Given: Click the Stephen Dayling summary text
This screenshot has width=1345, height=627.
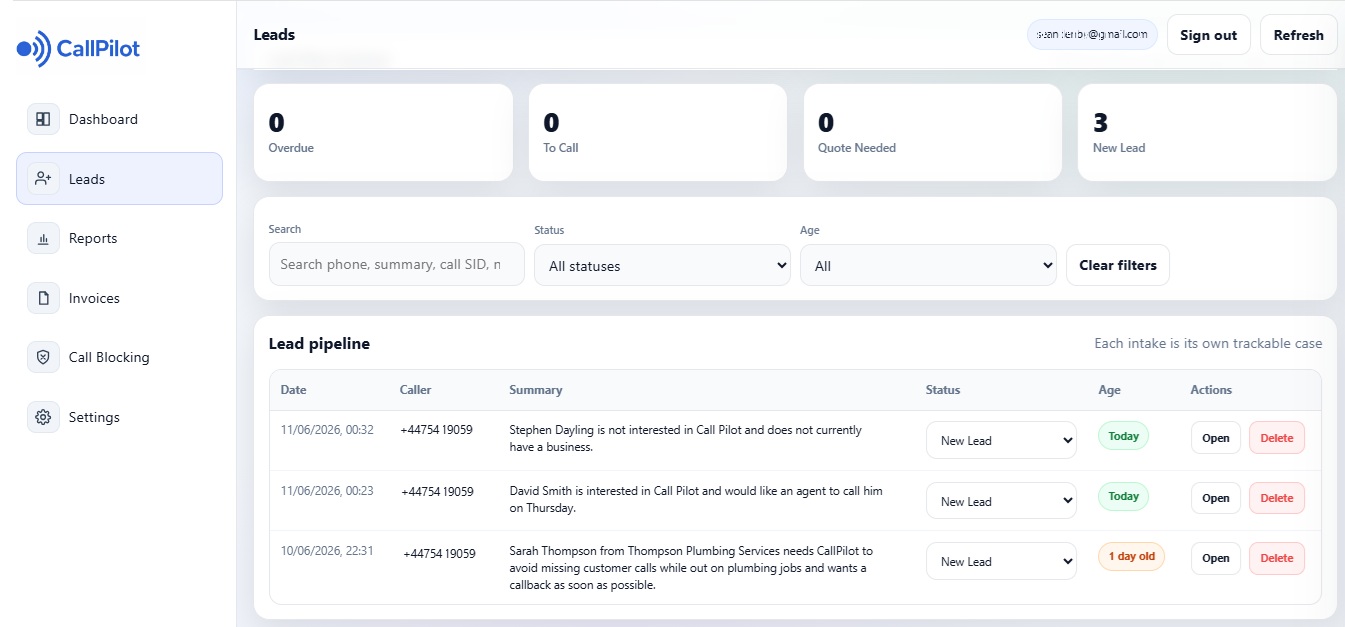Looking at the screenshot, I should (x=685, y=439).
